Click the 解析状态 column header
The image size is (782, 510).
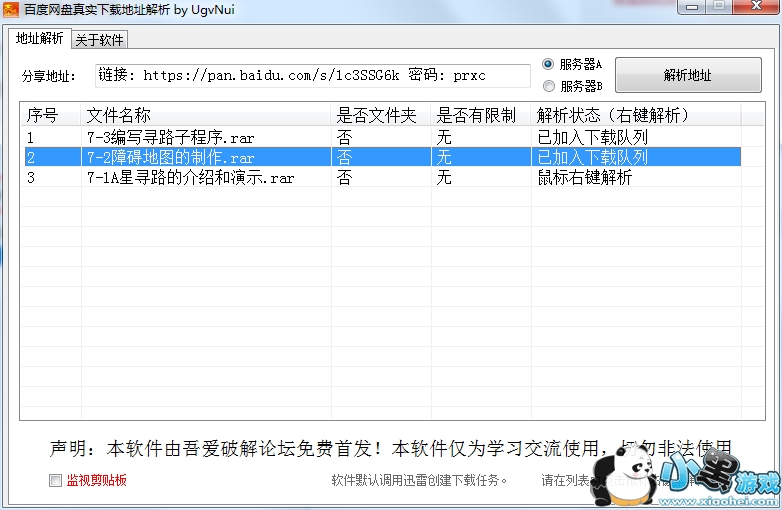(636, 115)
